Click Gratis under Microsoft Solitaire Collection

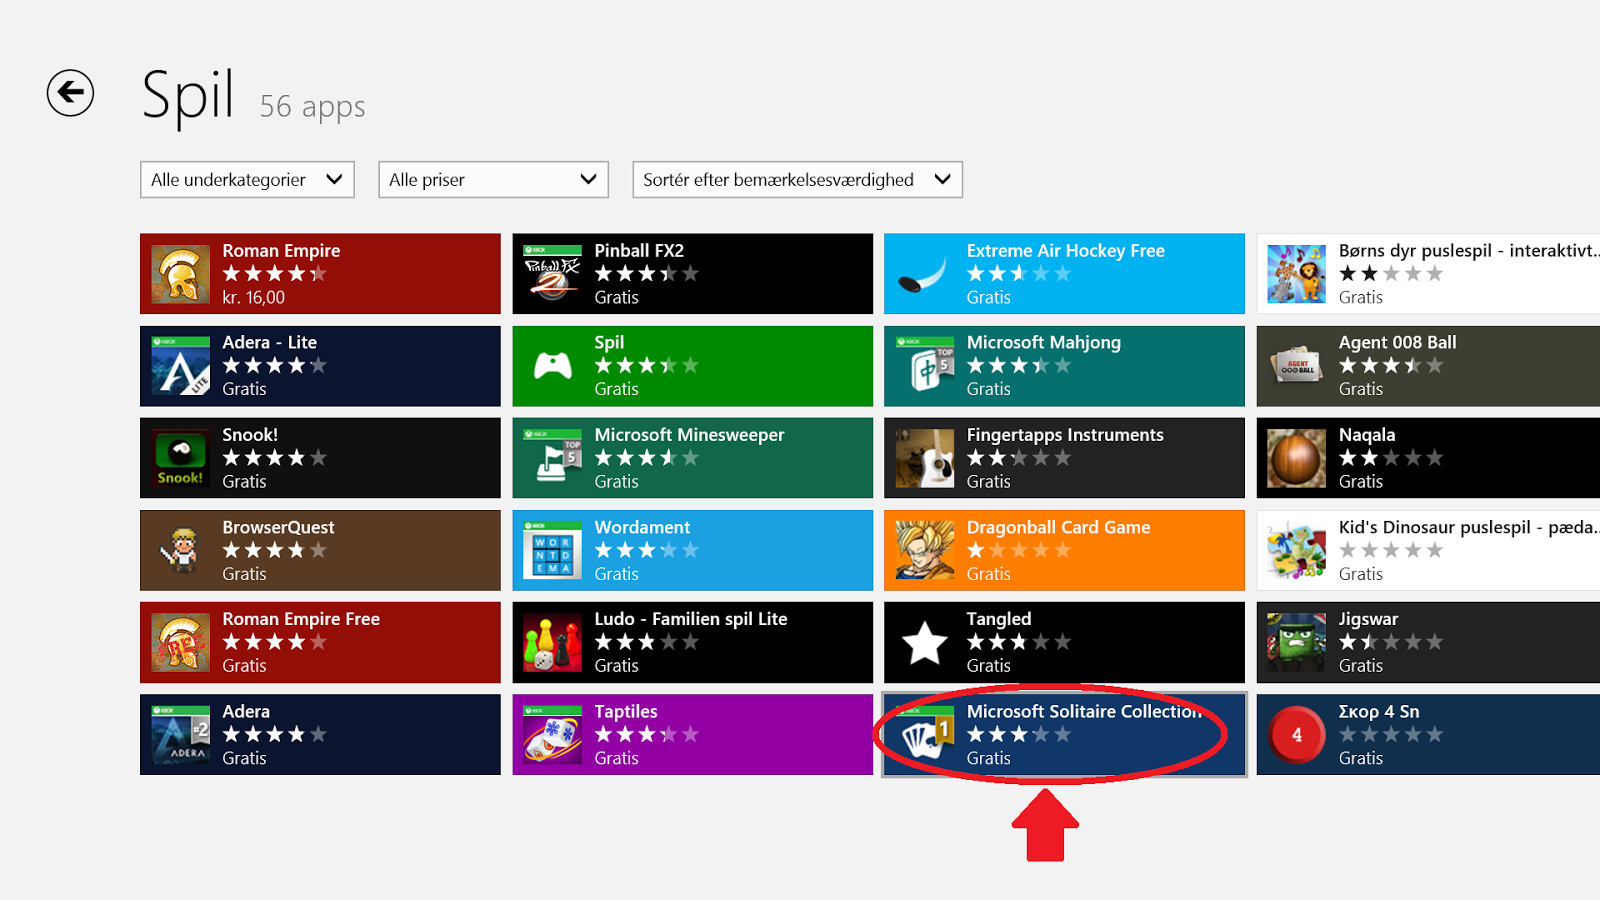point(988,758)
